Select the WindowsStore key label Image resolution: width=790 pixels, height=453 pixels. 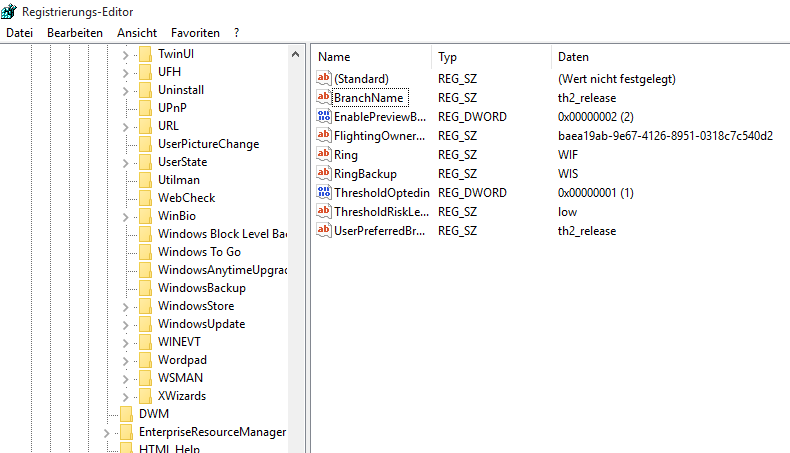tap(196, 306)
